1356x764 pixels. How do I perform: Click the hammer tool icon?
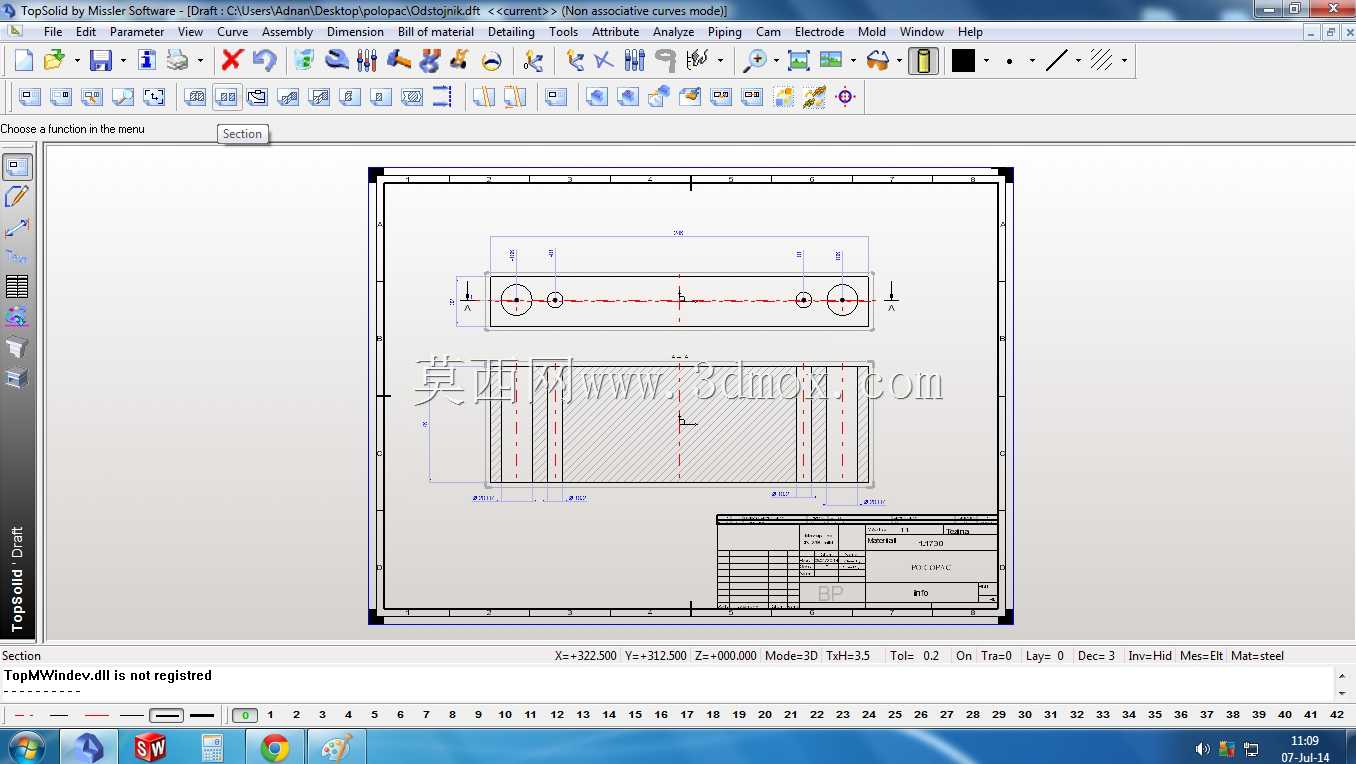pos(398,61)
